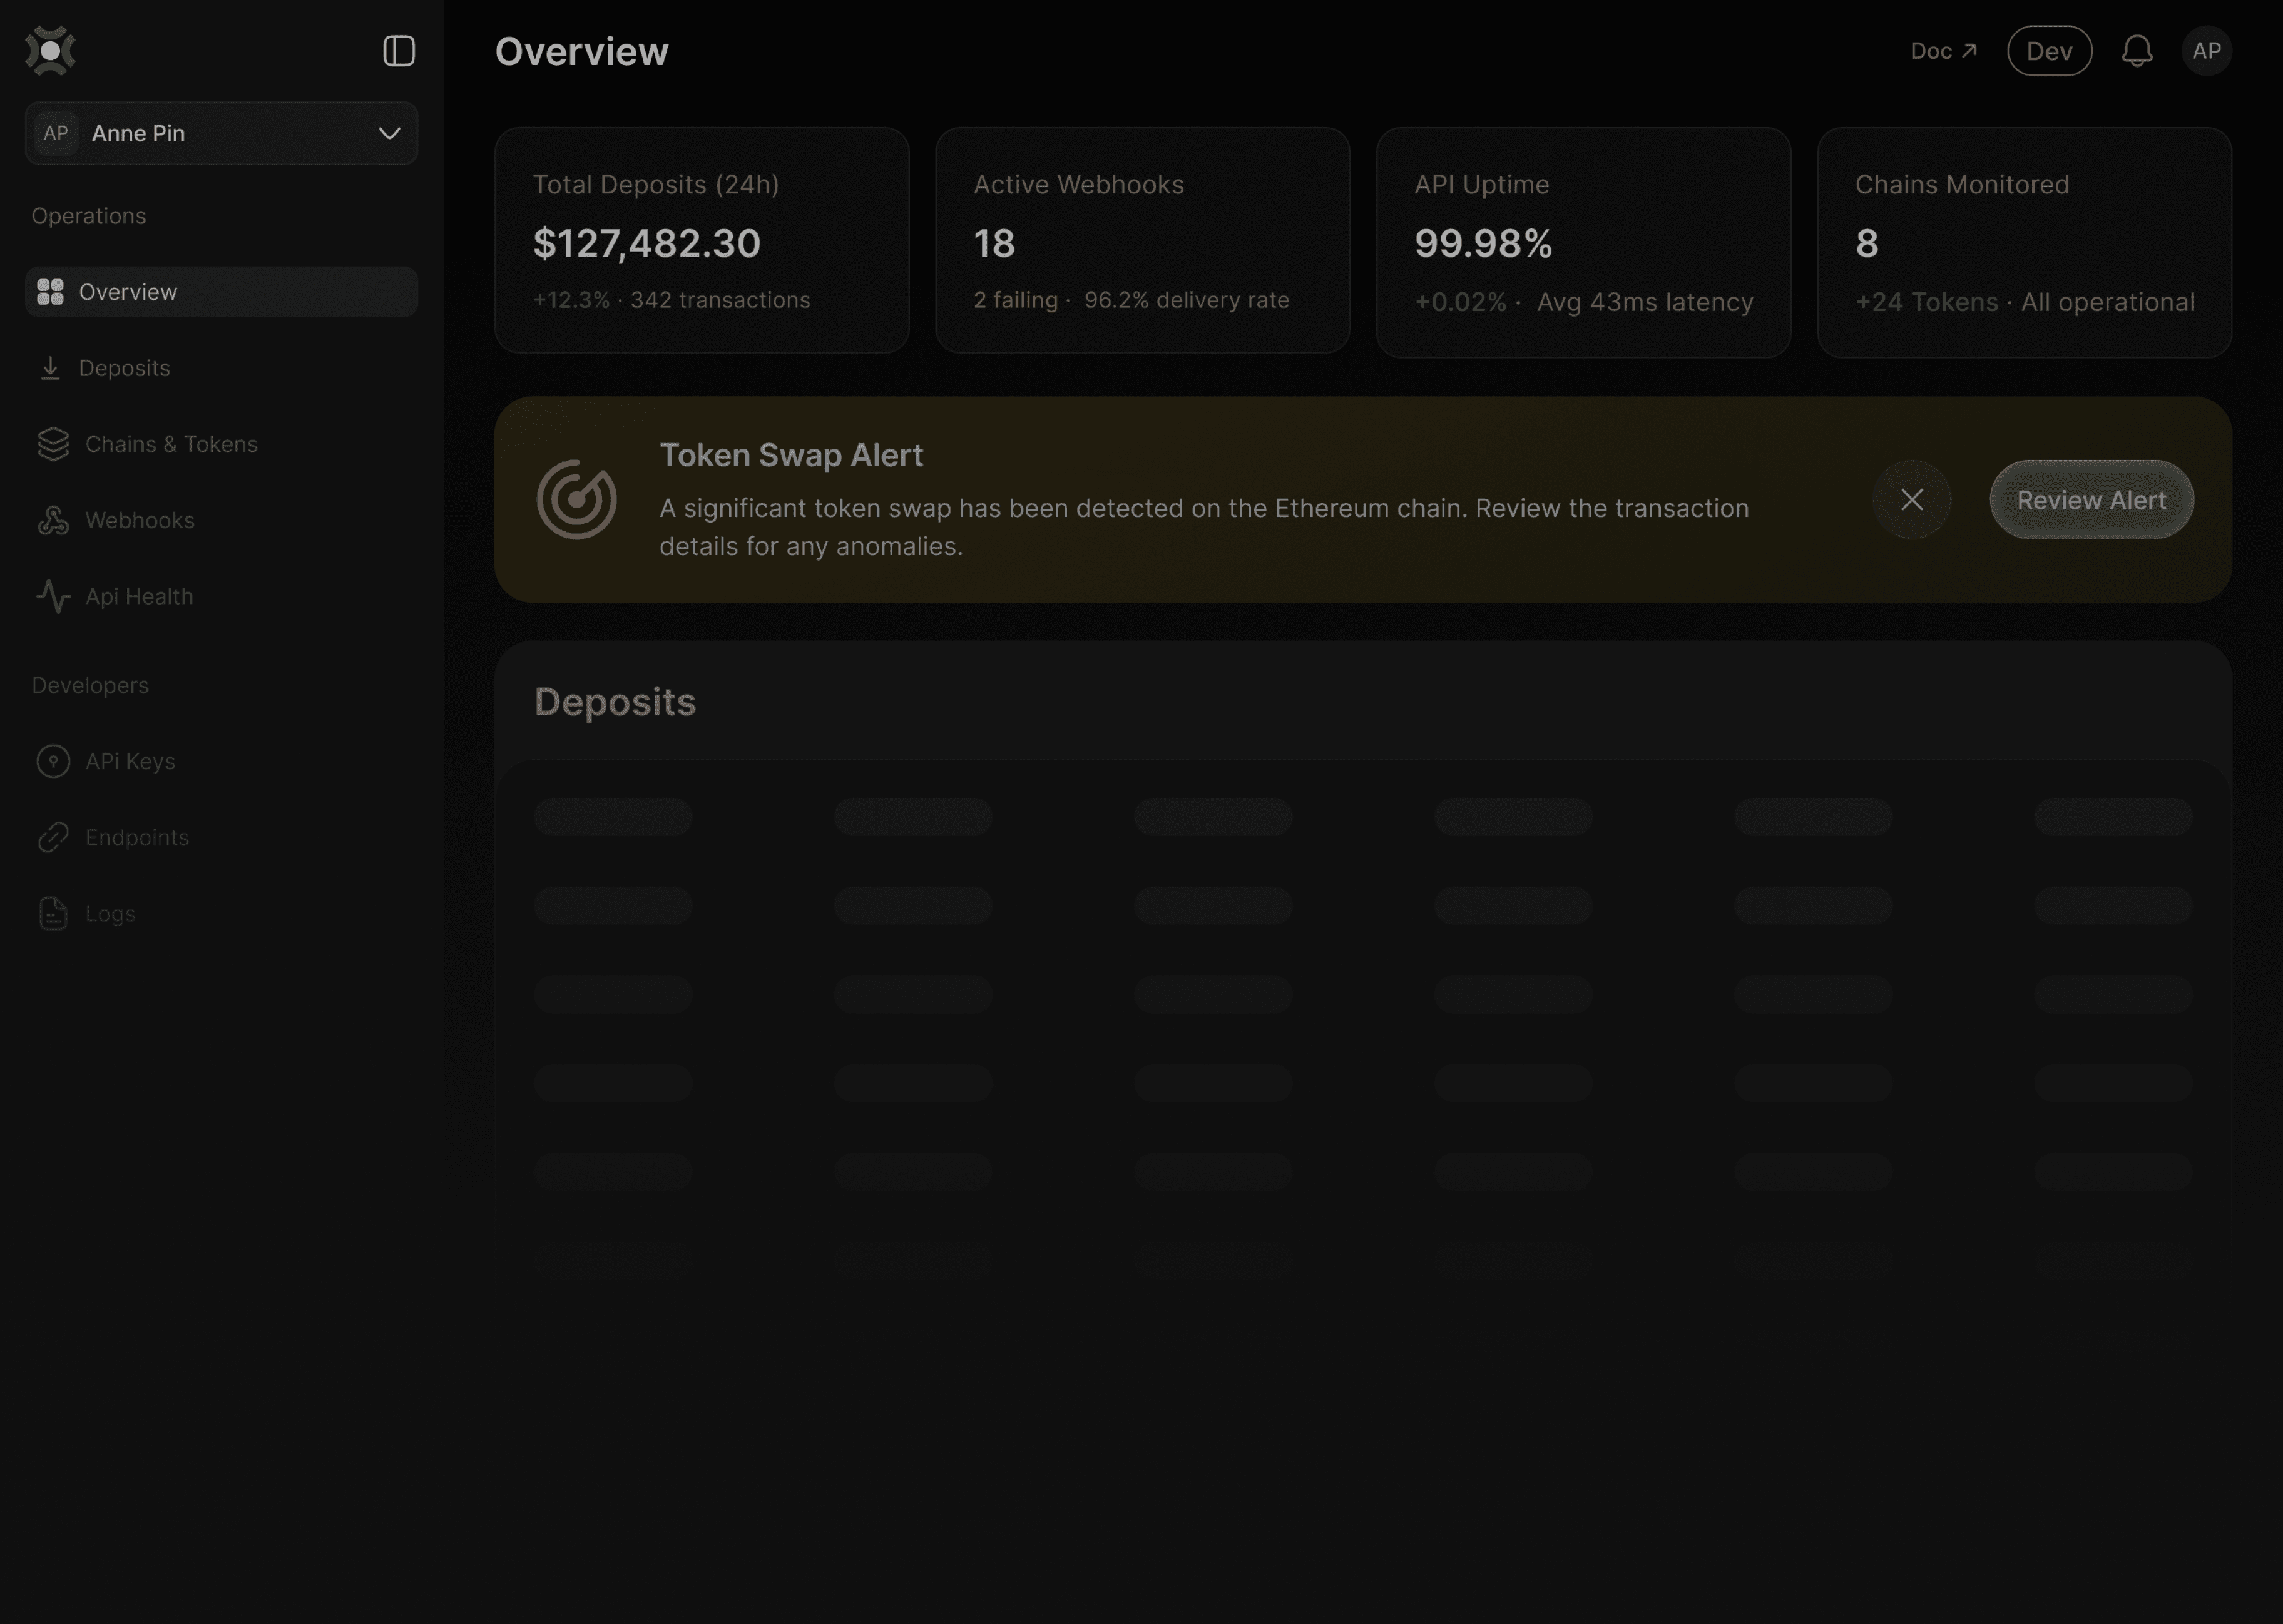2283x1624 pixels.
Task: Click the Logs file icon
Action: [x=53, y=913]
